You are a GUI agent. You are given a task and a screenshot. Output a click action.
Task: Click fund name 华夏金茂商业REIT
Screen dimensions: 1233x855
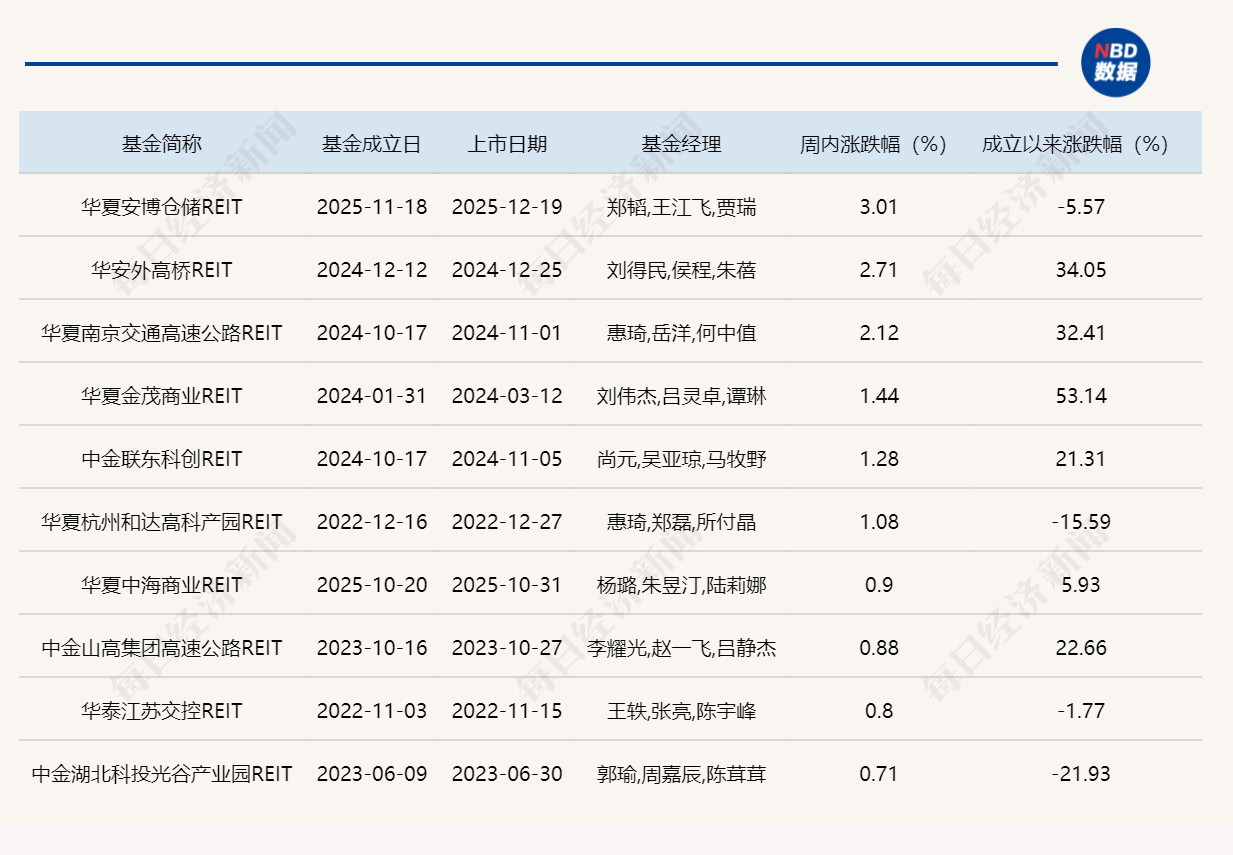point(162,396)
